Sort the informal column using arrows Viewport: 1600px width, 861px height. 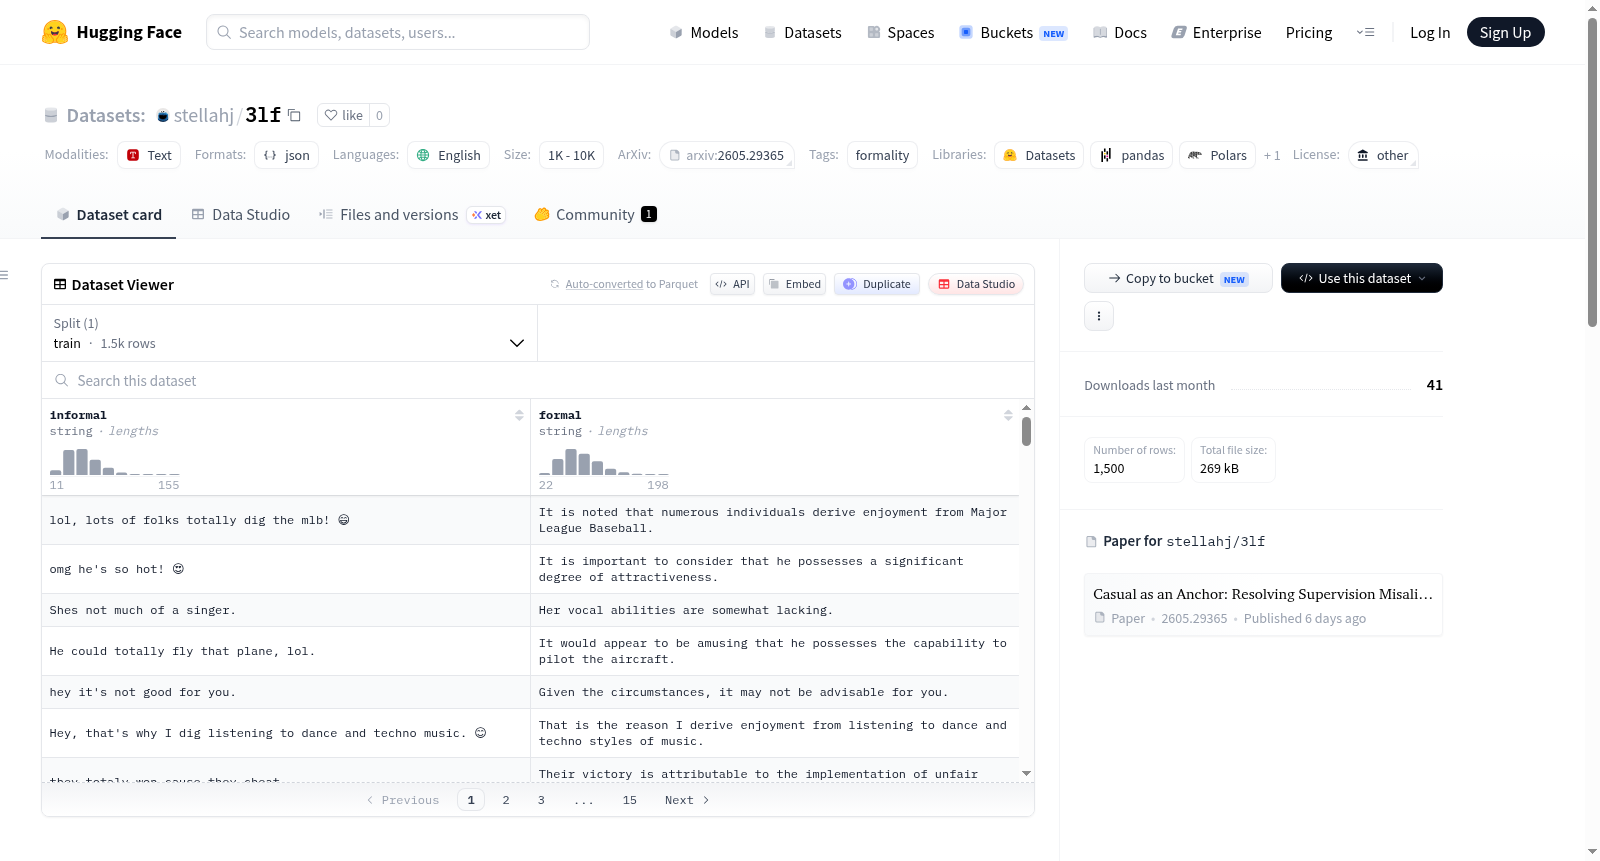coord(519,415)
